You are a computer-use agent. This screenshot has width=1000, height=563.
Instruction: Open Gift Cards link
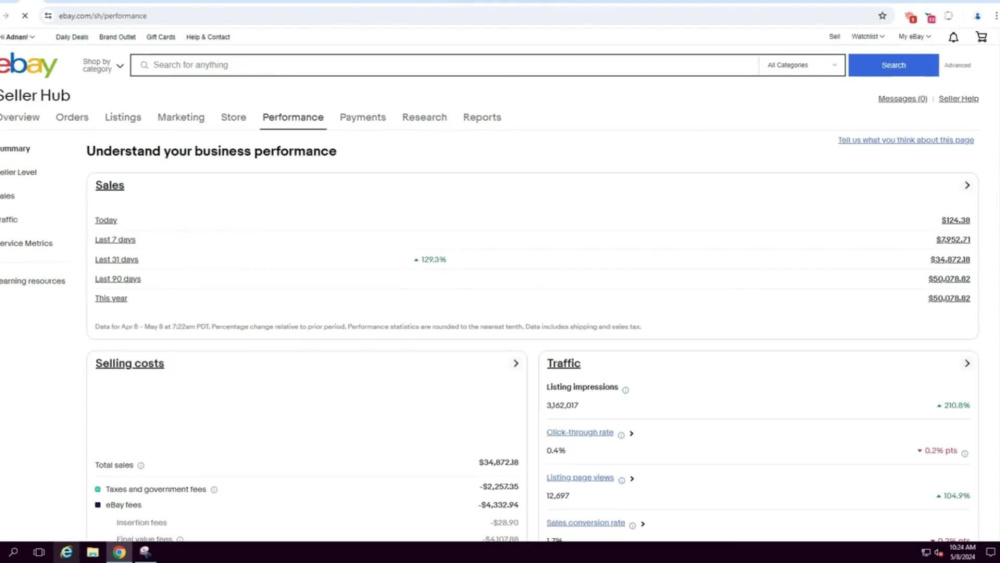pos(161,37)
